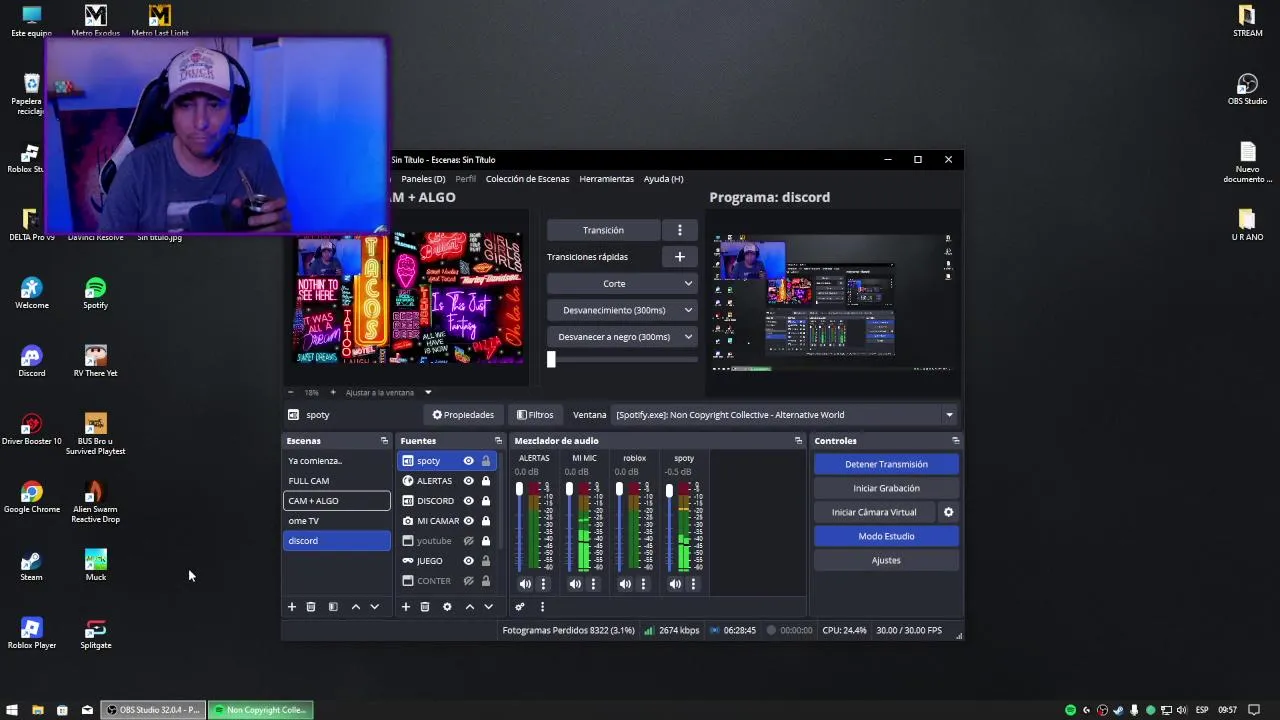Open Ajustes settings button

point(886,560)
